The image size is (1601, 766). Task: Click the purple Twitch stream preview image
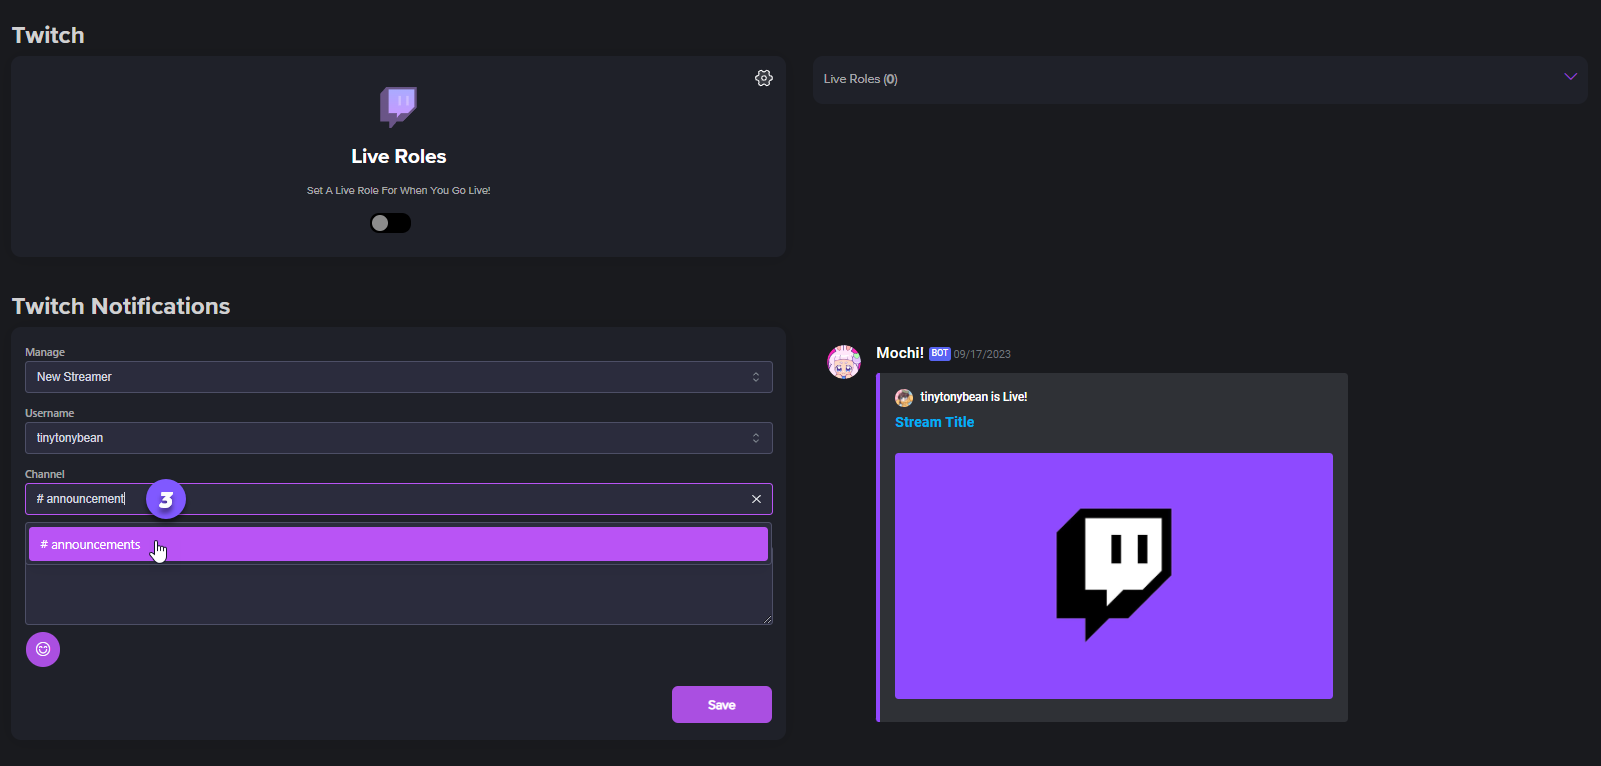(x=1113, y=575)
